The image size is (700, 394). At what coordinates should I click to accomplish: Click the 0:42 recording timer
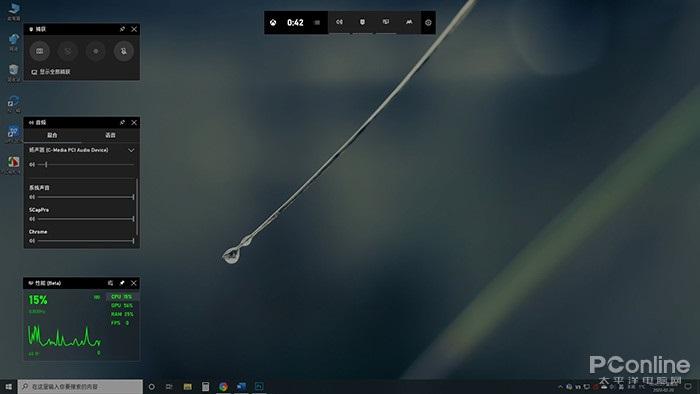pyautogui.click(x=295, y=23)
